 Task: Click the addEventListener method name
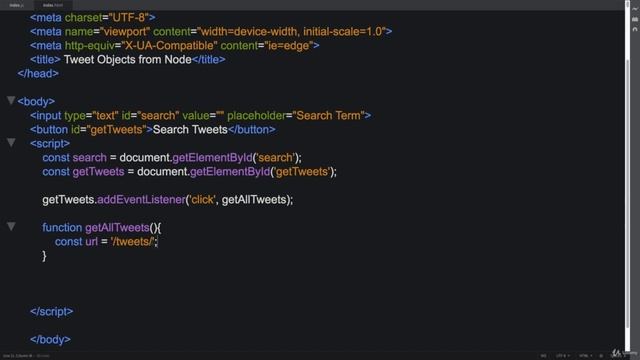click(141, 200)
